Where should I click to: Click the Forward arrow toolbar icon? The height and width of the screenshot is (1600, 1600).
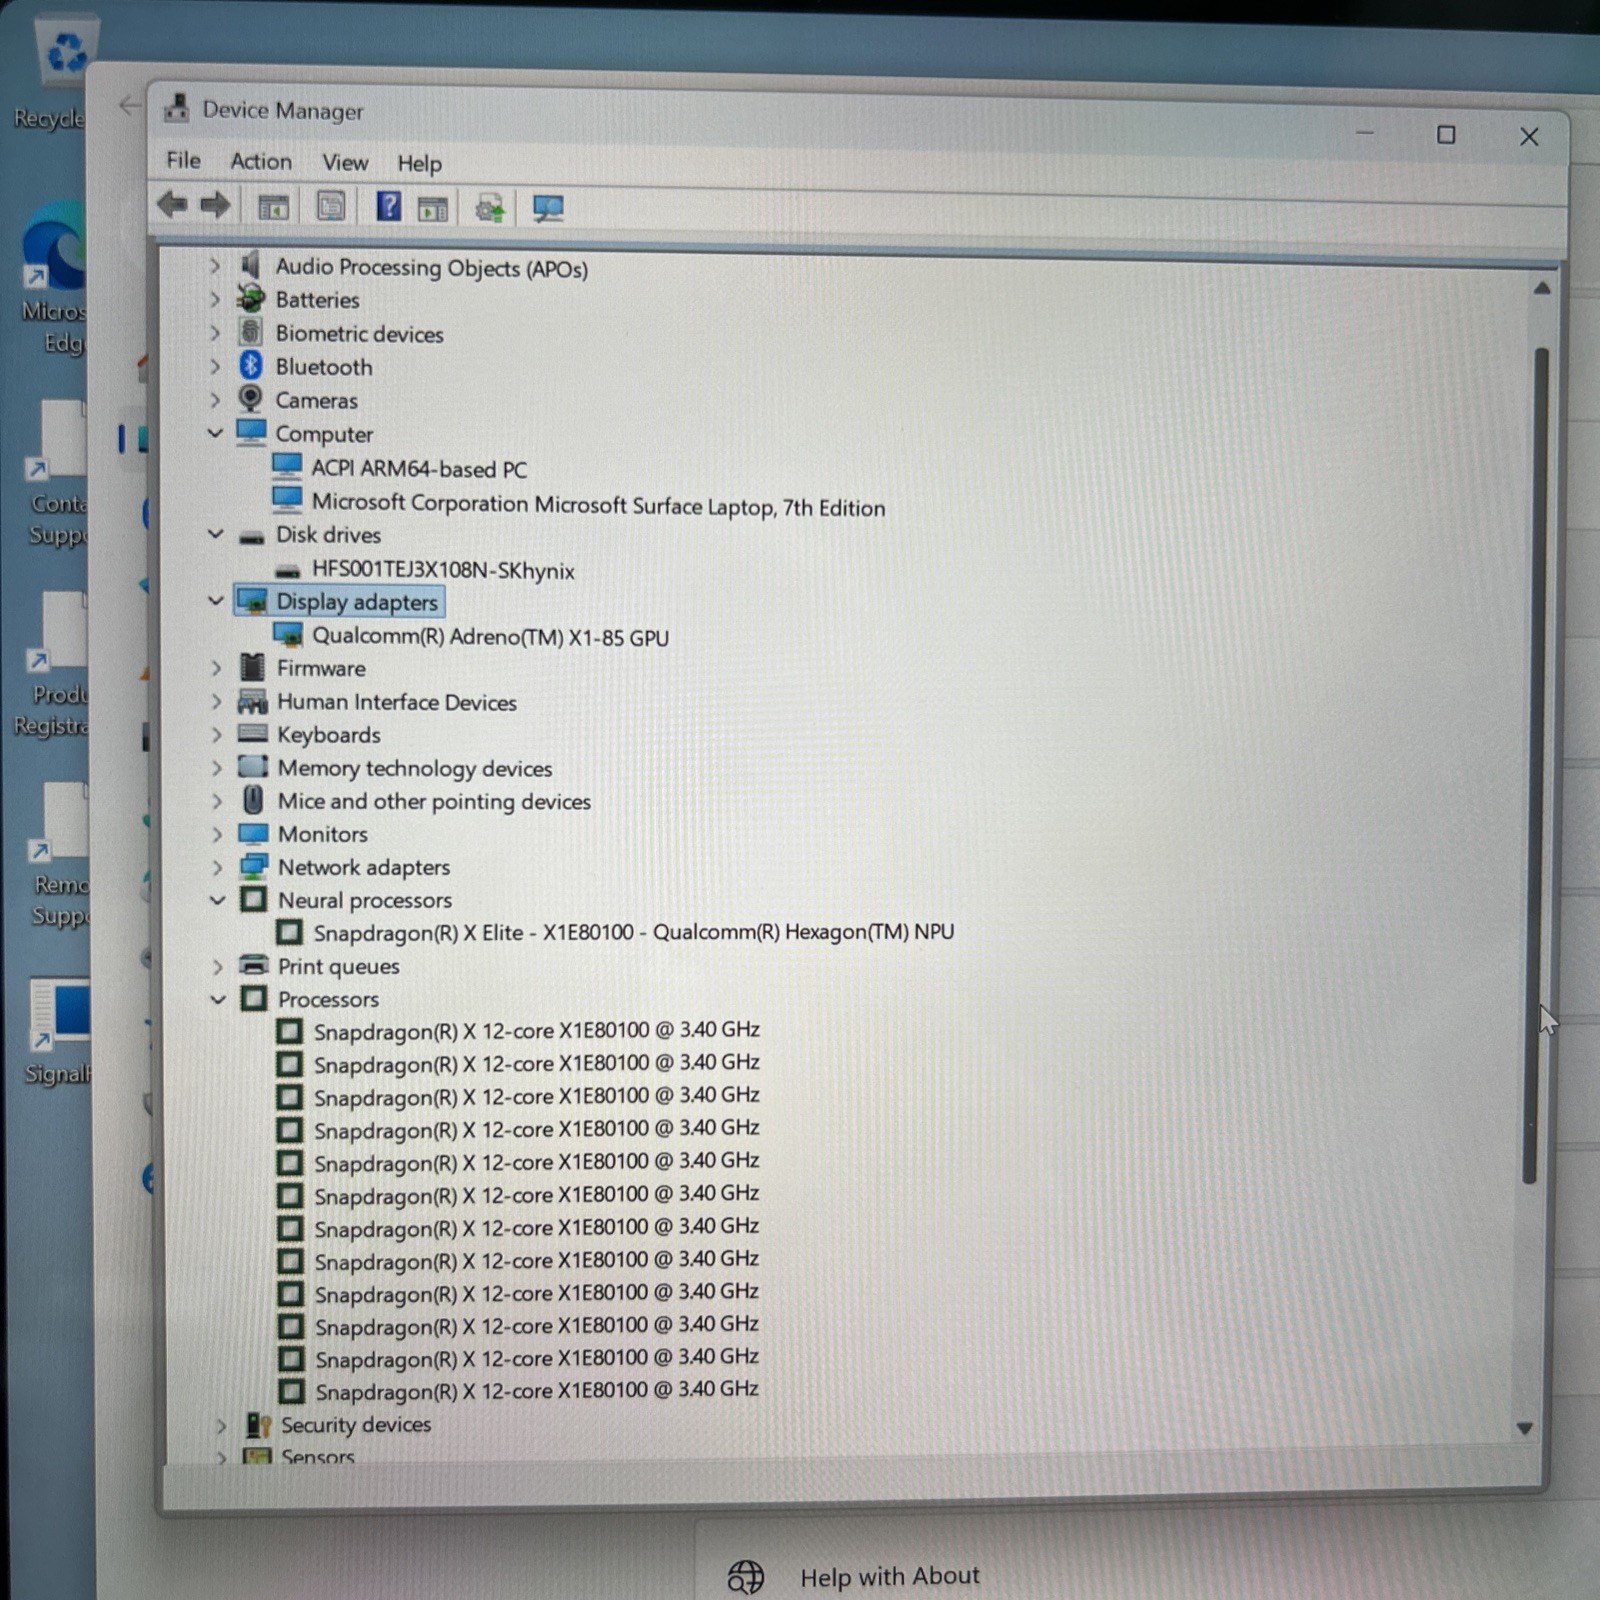point(215,205)
